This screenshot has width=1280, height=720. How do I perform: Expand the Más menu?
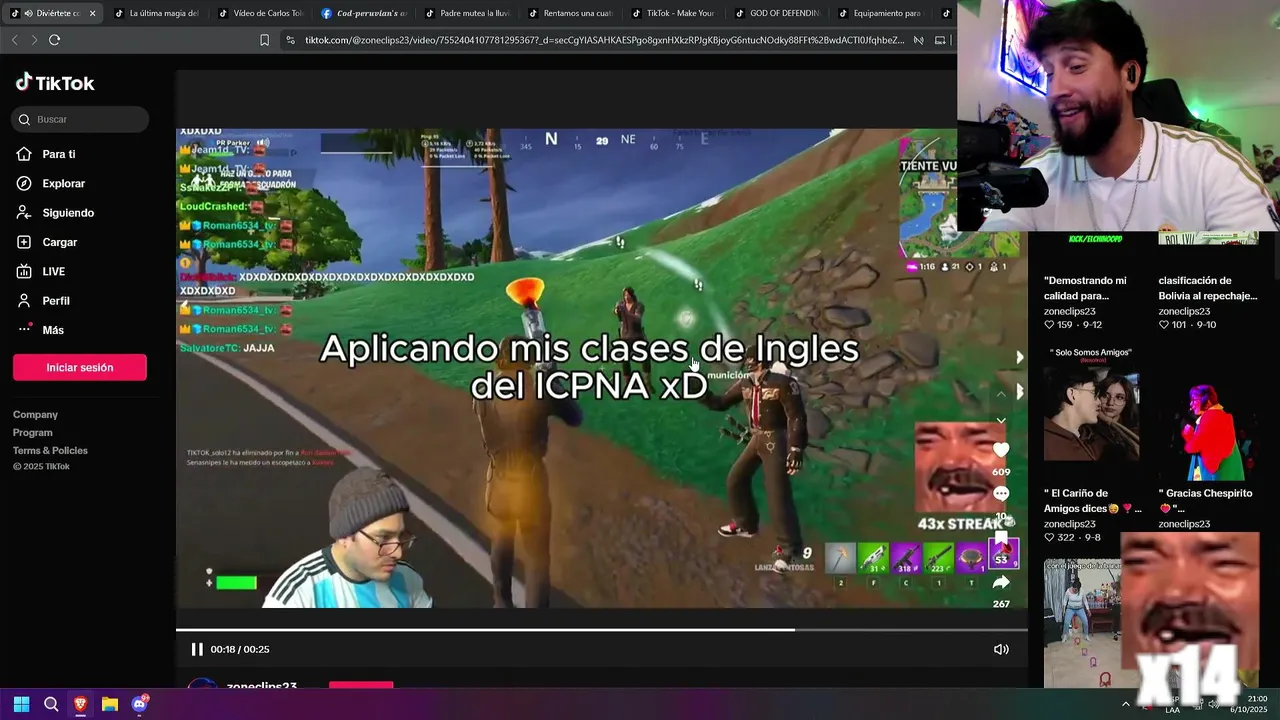(x=40, y=330)
